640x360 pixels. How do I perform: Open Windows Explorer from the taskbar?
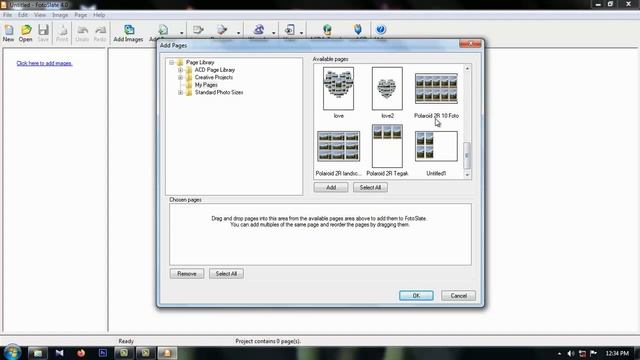[38, 353]
